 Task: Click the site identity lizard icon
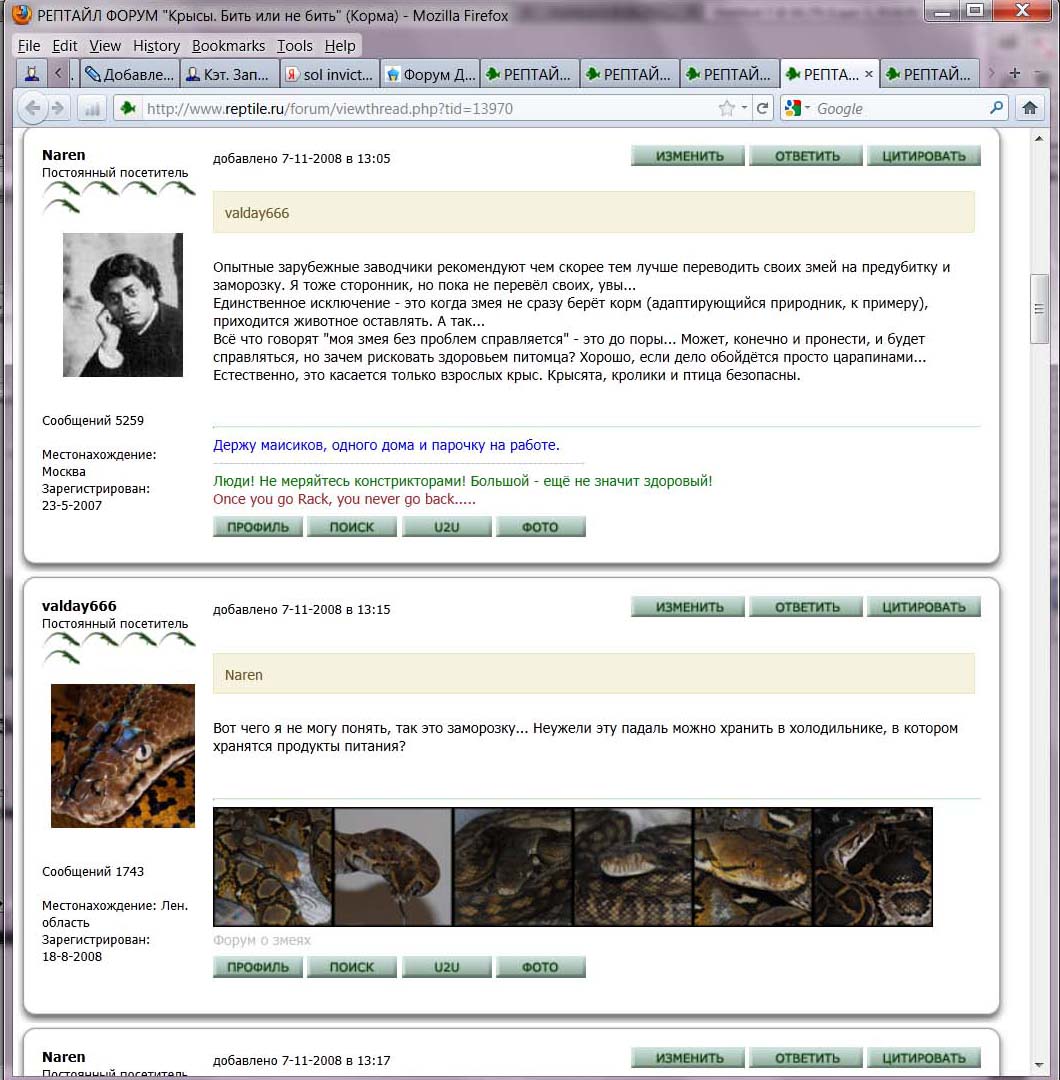pyautogui.click(x=127, y=108)
